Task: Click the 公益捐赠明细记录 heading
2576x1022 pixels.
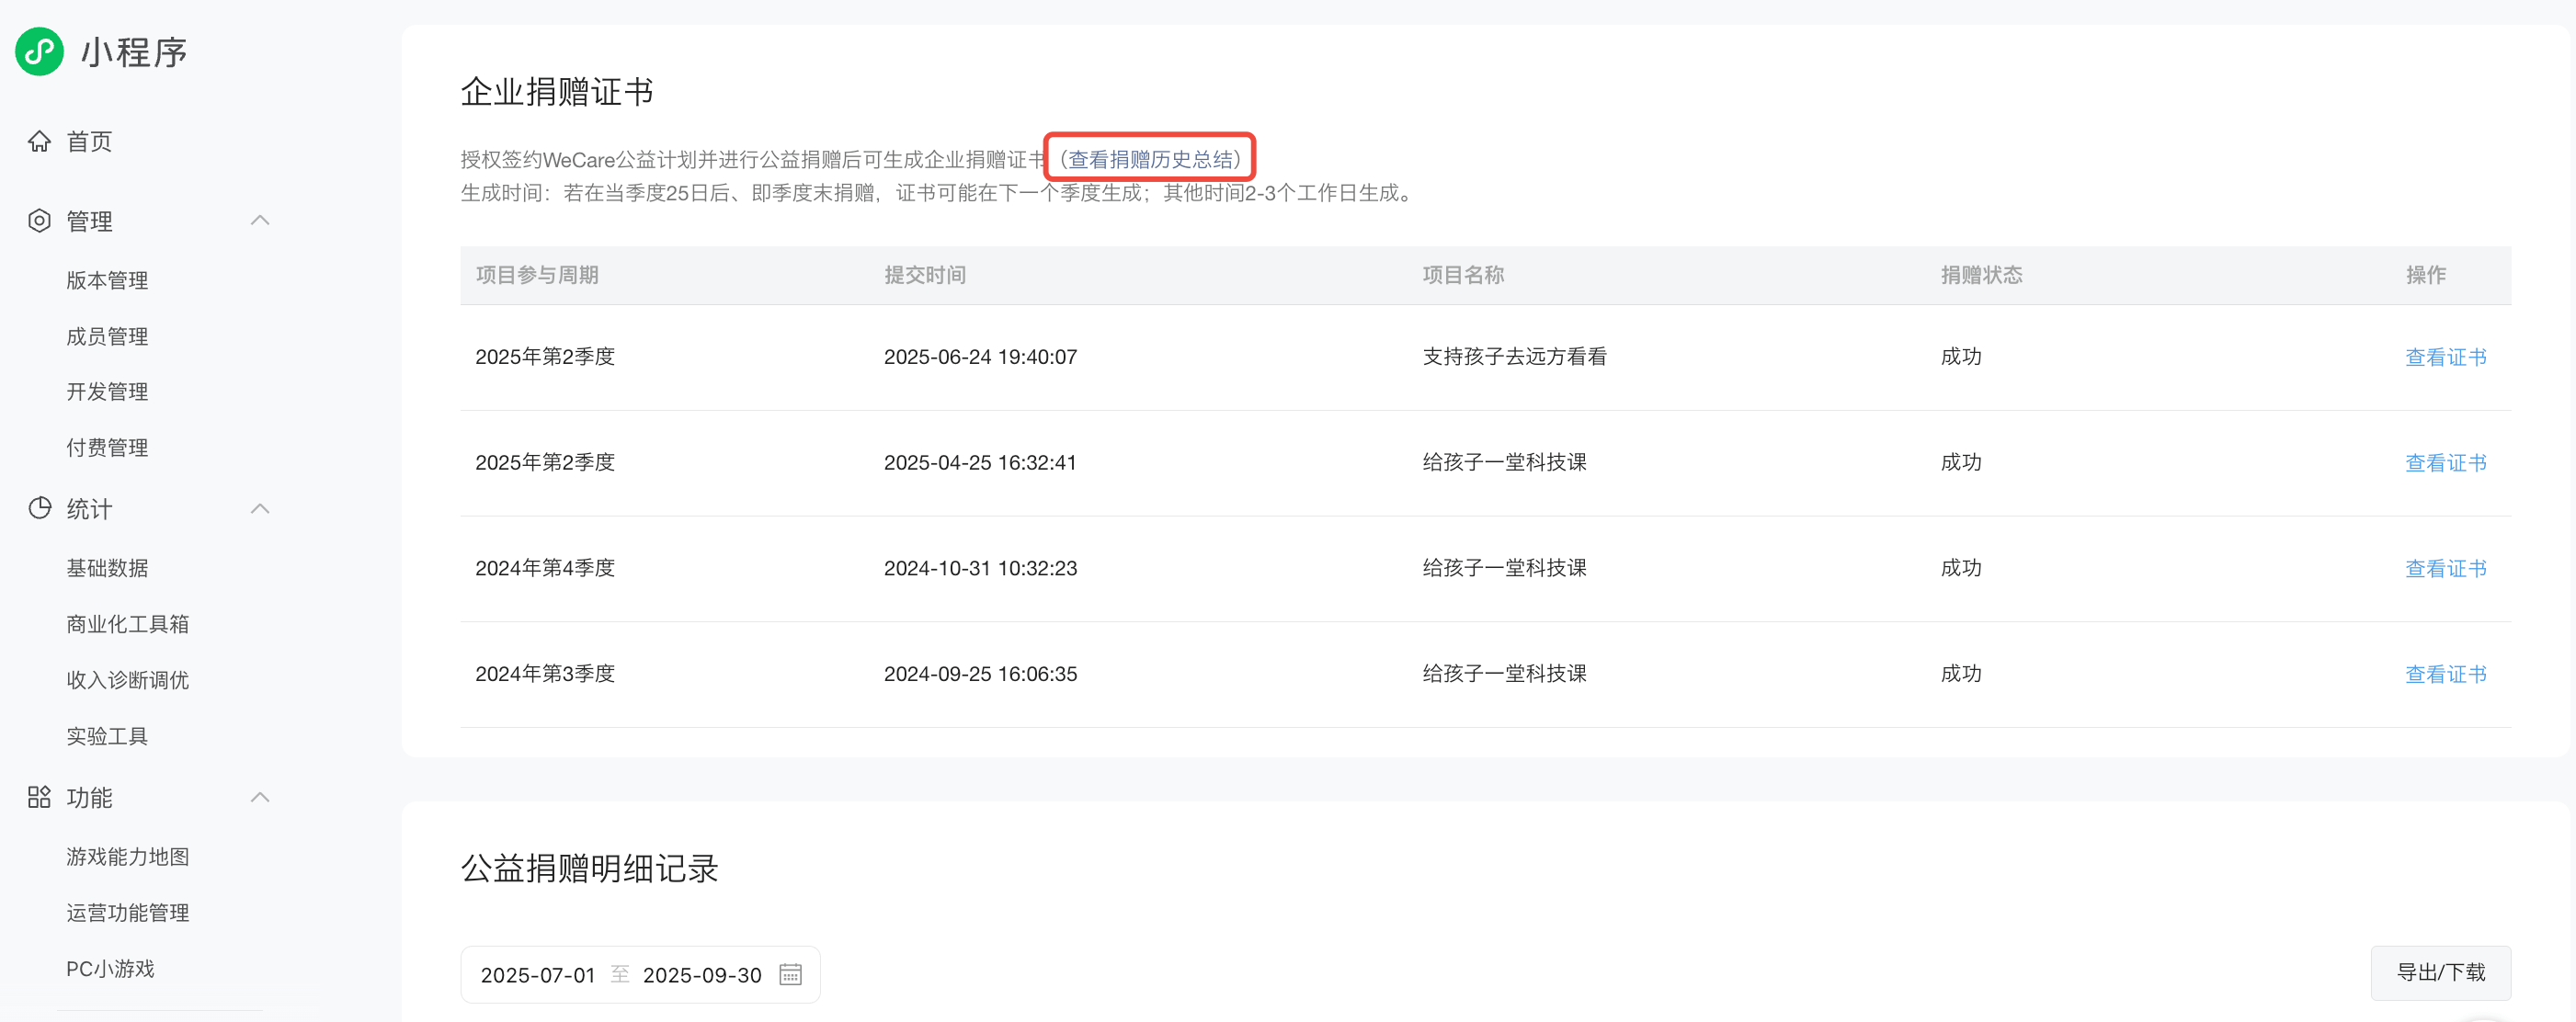Action: pos(589,868)
